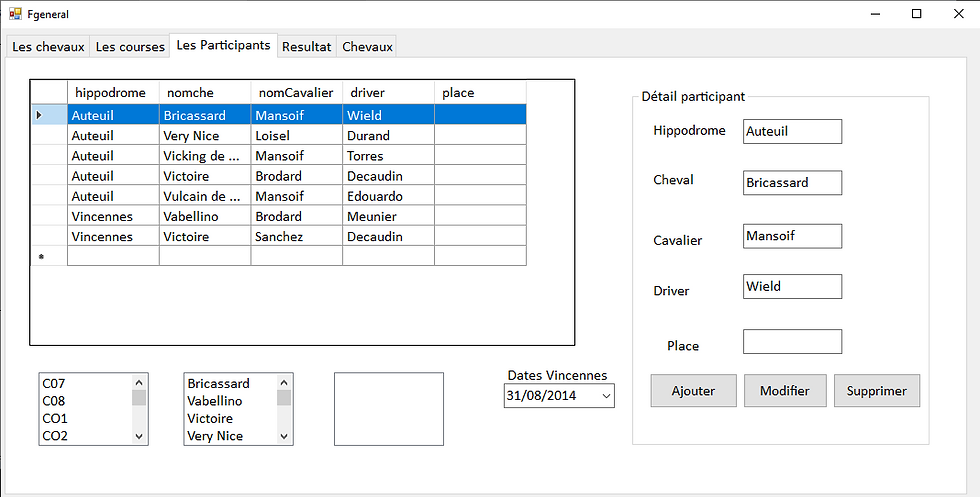
Task: Click the Hippodrome text field
Action: (x=792, y=131)
